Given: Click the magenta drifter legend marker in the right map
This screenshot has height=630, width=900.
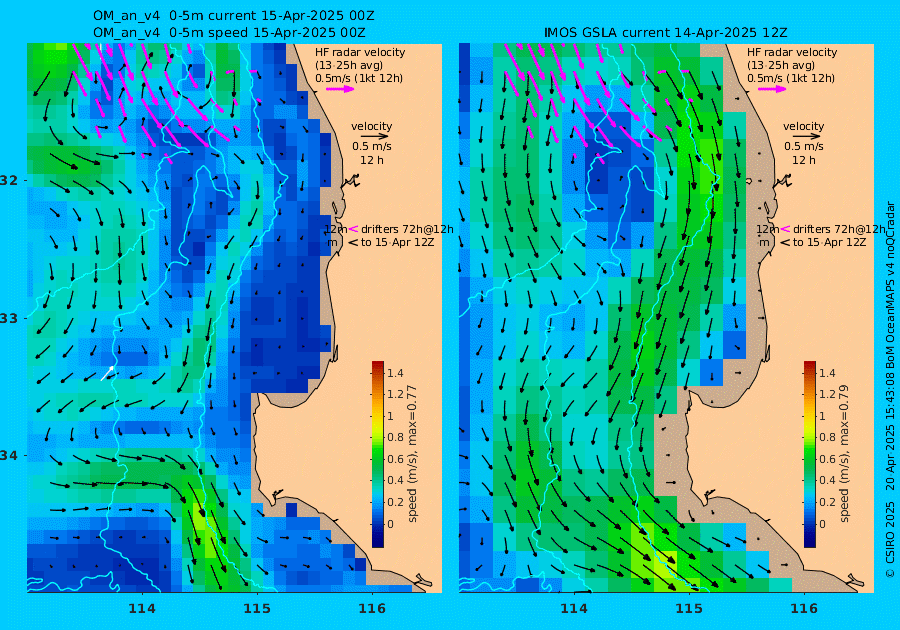Looking at the screenshot, I should point(785,229).
